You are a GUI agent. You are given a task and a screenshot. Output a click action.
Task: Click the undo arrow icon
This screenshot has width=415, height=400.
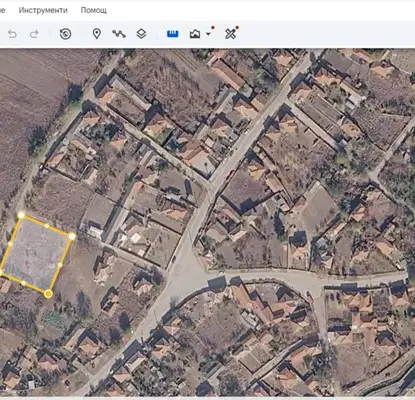pos(12,34)
